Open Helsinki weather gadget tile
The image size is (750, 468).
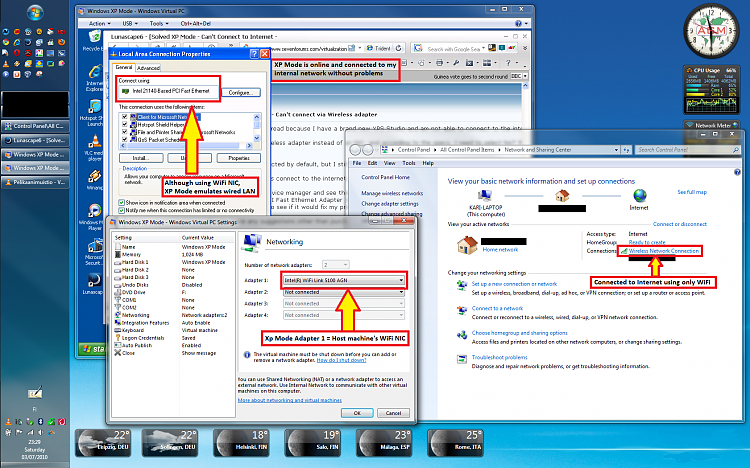242,443
